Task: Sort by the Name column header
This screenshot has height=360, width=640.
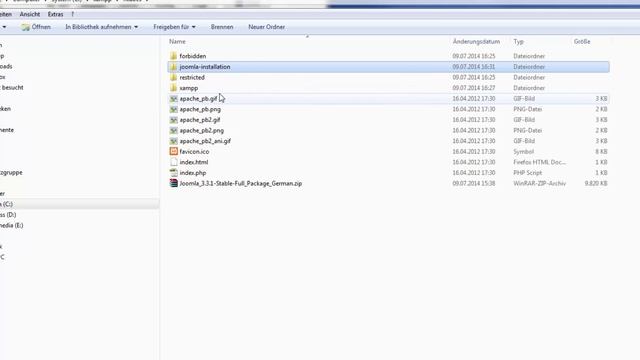Action: [177, 42]
